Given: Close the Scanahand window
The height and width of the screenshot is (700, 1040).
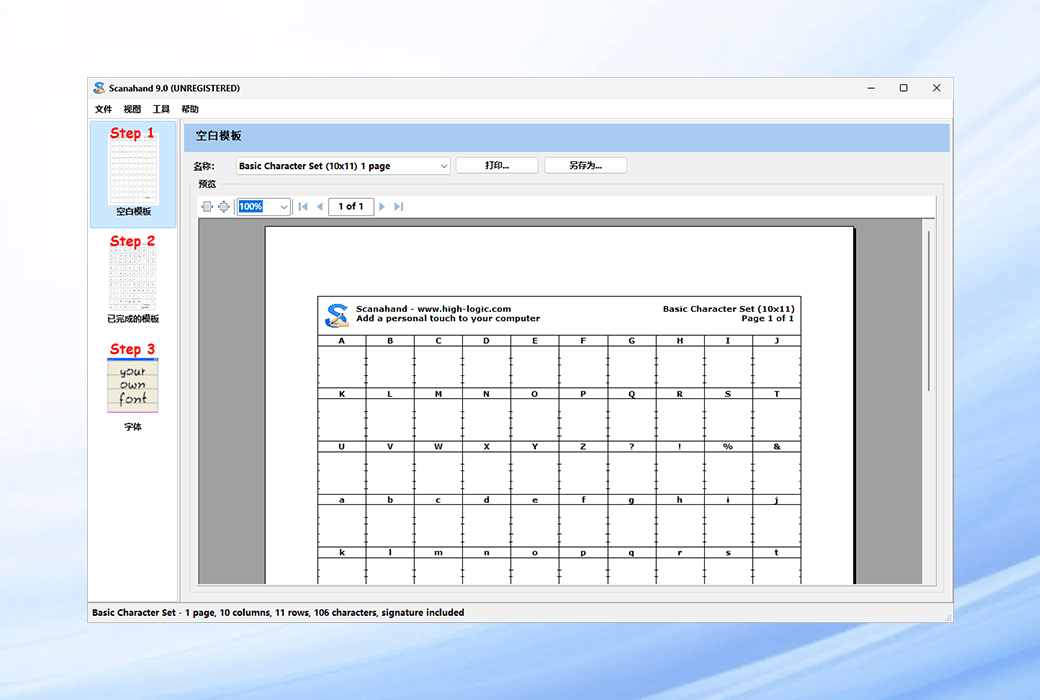Looking at the screenshot, I should 937,88.
